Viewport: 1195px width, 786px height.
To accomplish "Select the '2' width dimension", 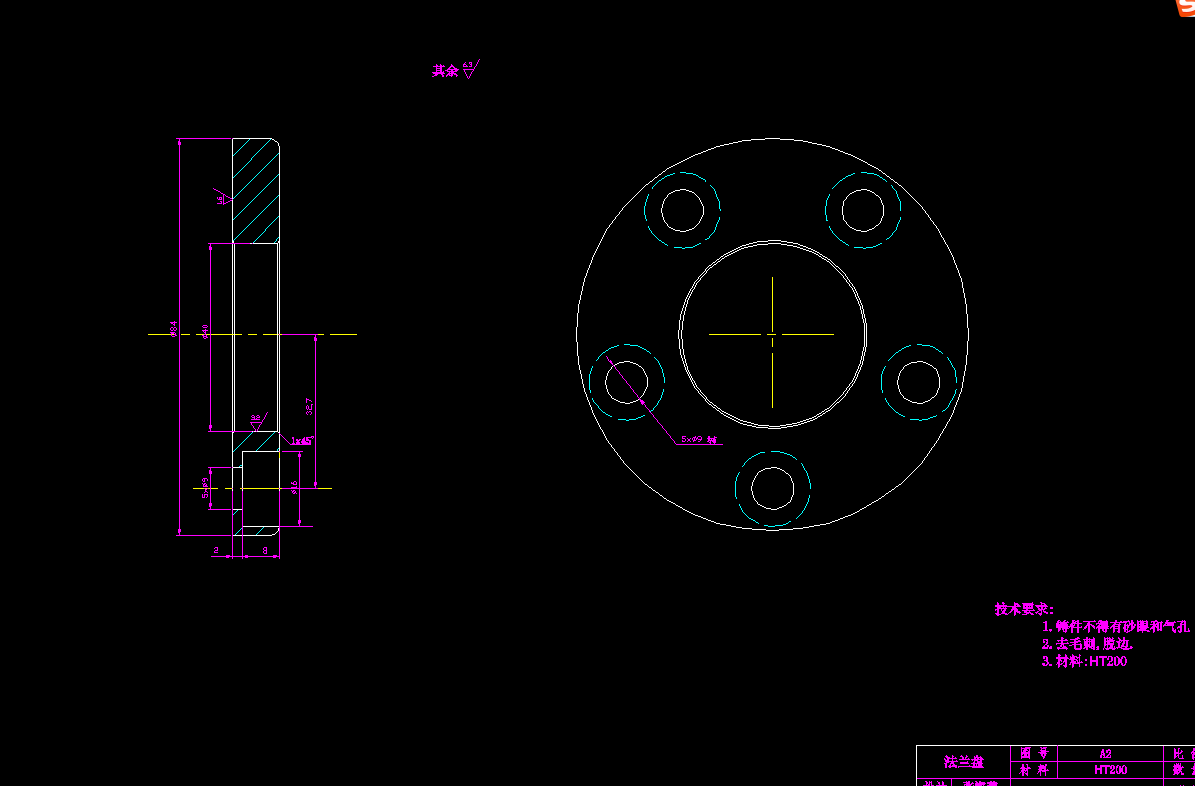I will [216, 550].
